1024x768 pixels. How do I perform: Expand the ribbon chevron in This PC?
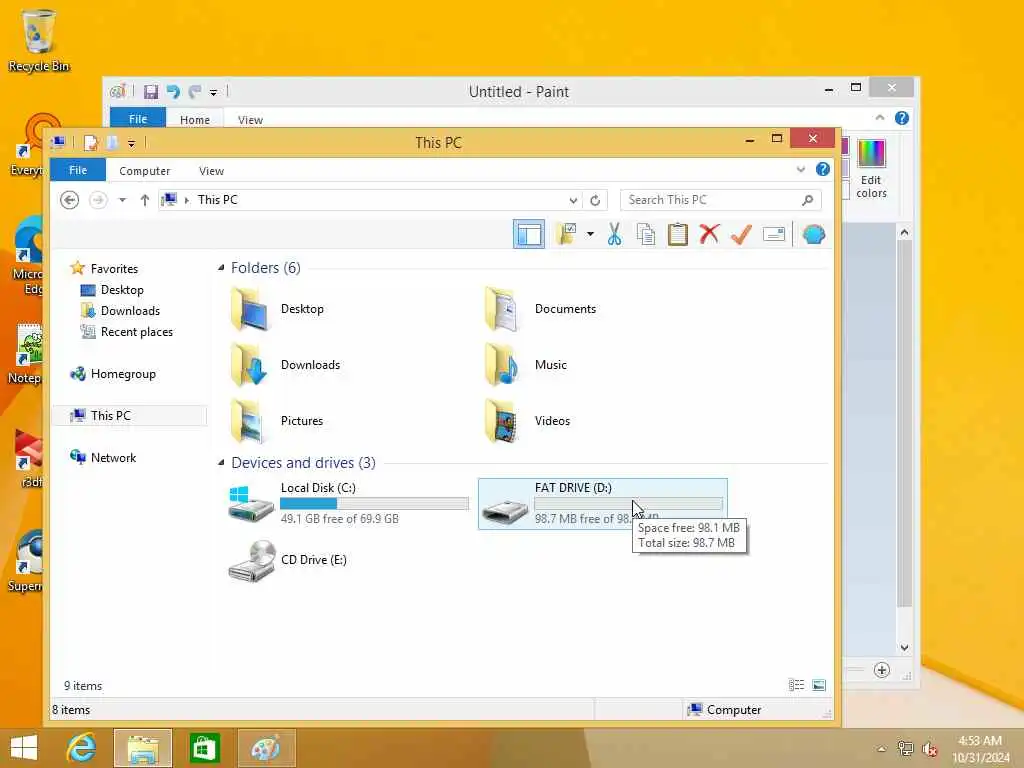coord(801,169)
